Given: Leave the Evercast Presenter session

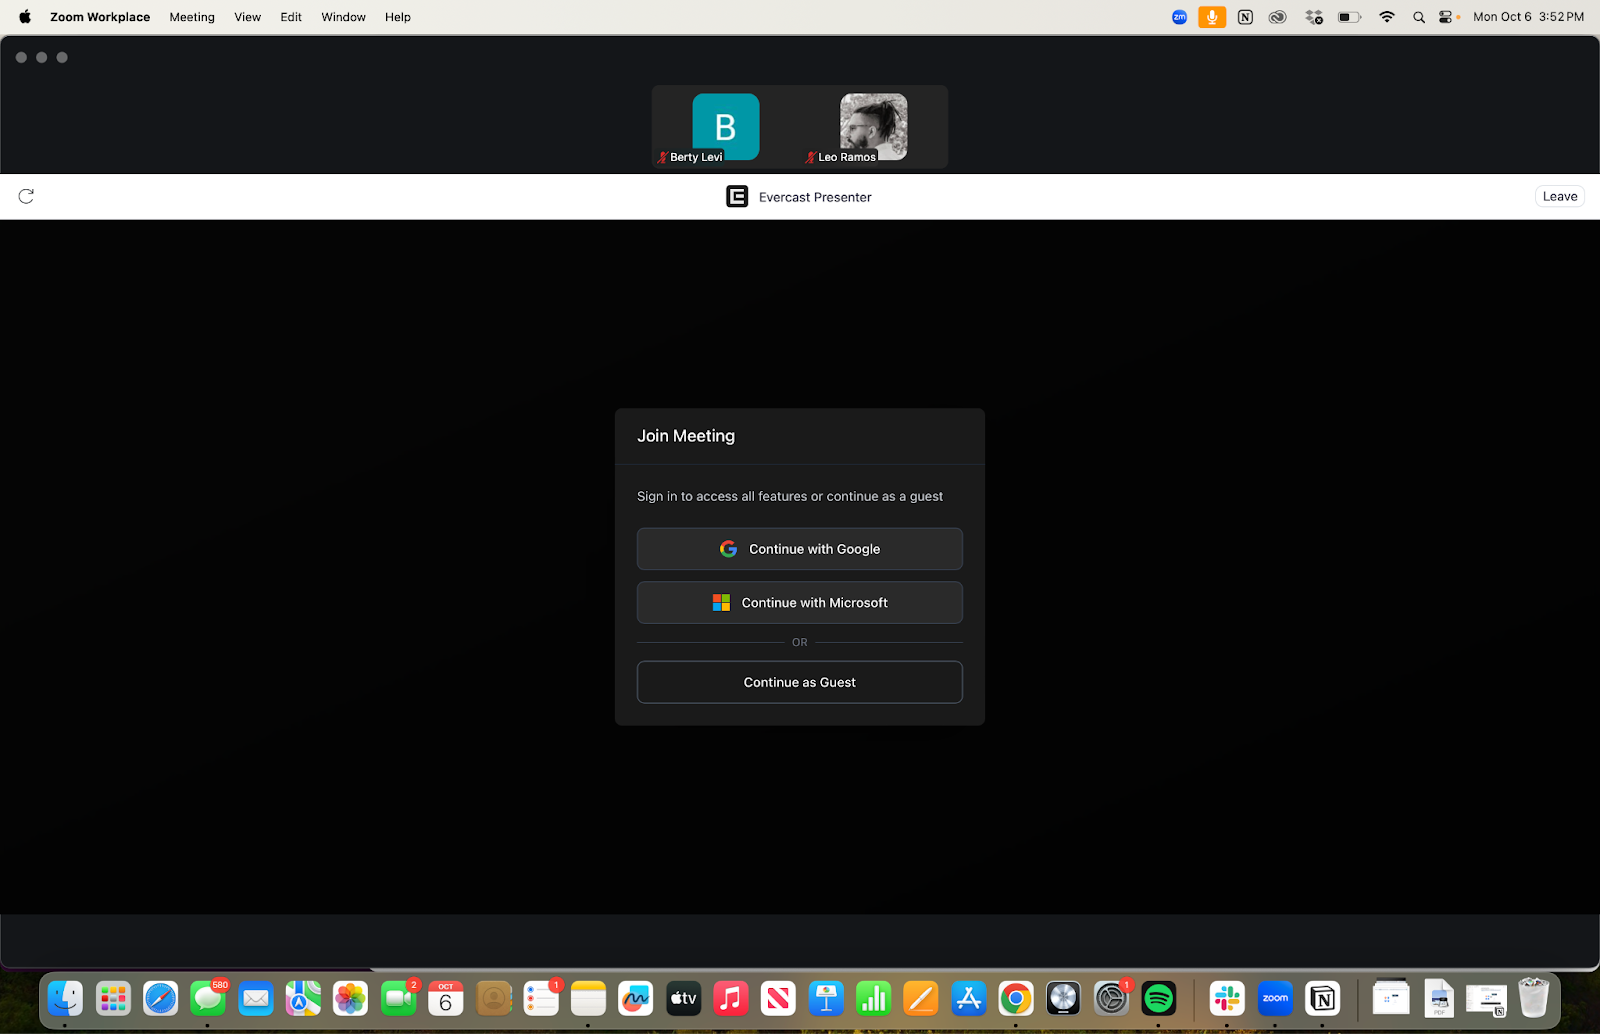Looking at the screenshot, I should pyautogui.click(x=1559, y=196).
